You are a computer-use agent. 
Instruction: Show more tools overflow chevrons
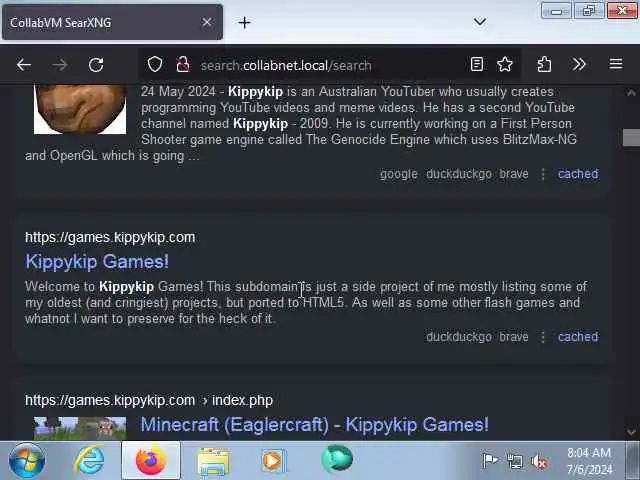click(579, 64)
